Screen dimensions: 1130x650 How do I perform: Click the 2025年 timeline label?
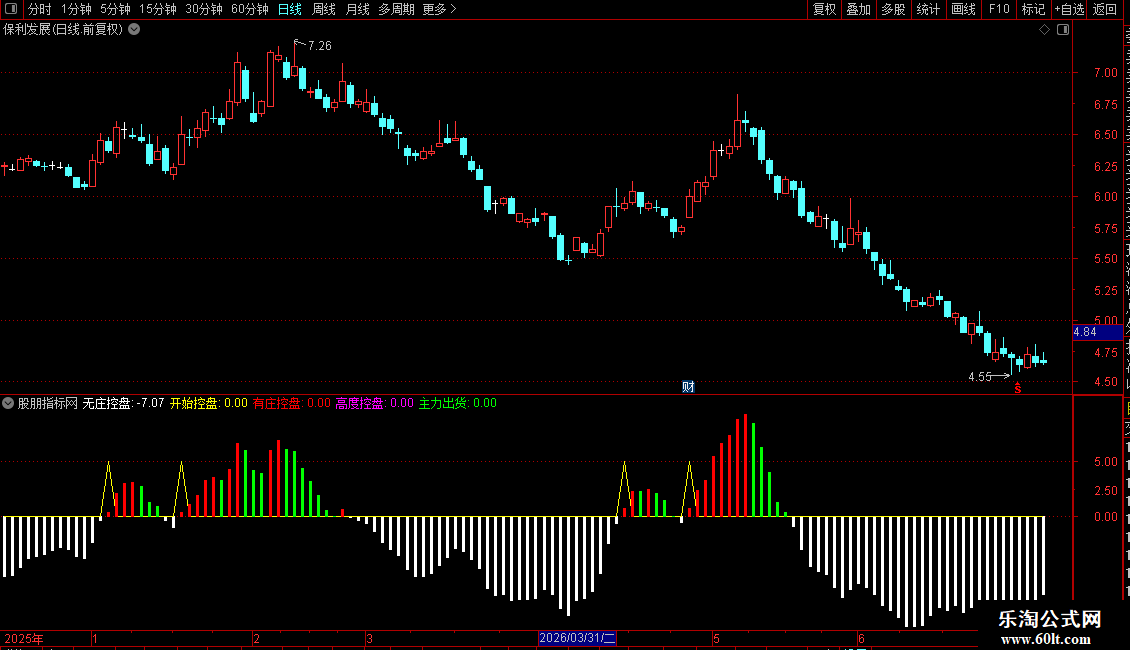[24, 638]
